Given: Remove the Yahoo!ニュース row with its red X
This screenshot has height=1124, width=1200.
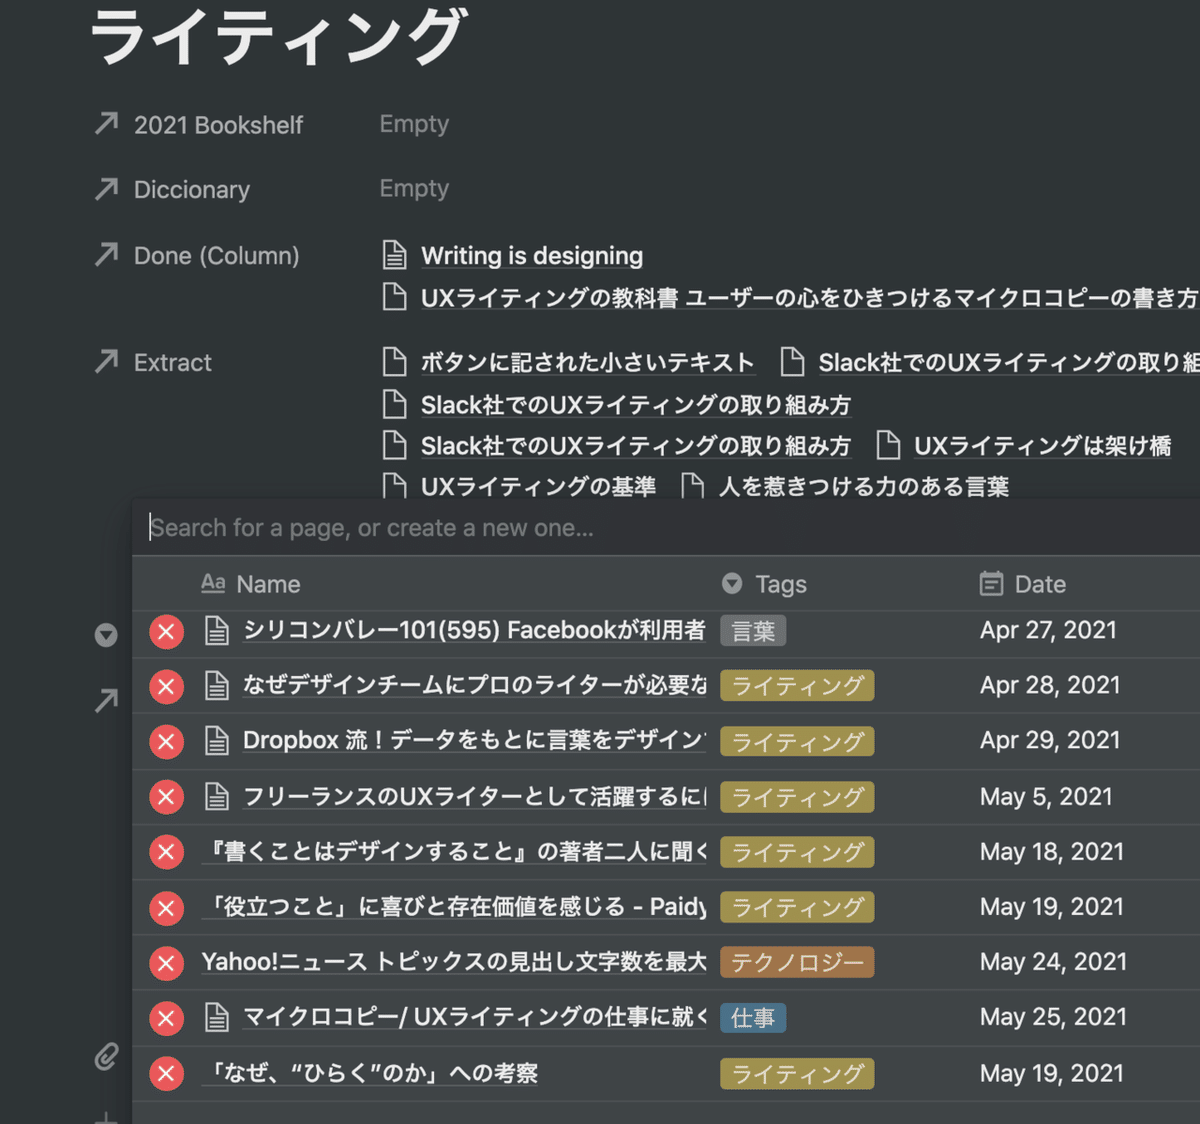Looking at the screenshot, I should coord(167,962).
